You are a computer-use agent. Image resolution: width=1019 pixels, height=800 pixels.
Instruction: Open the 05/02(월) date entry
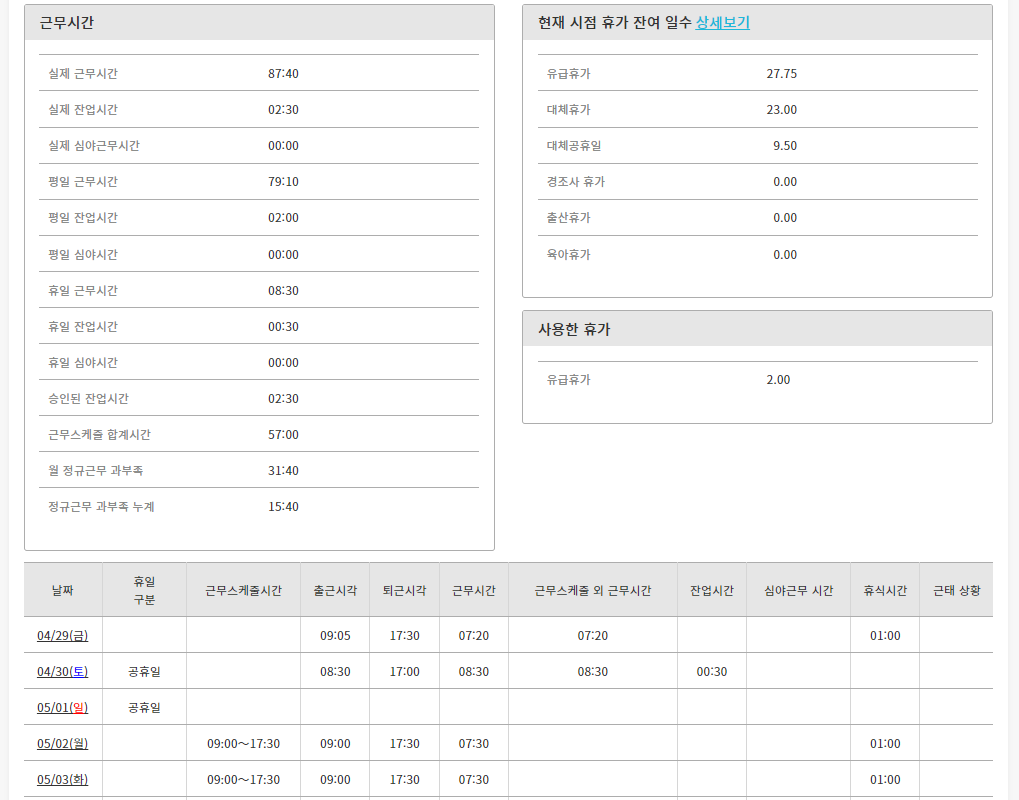62,743
